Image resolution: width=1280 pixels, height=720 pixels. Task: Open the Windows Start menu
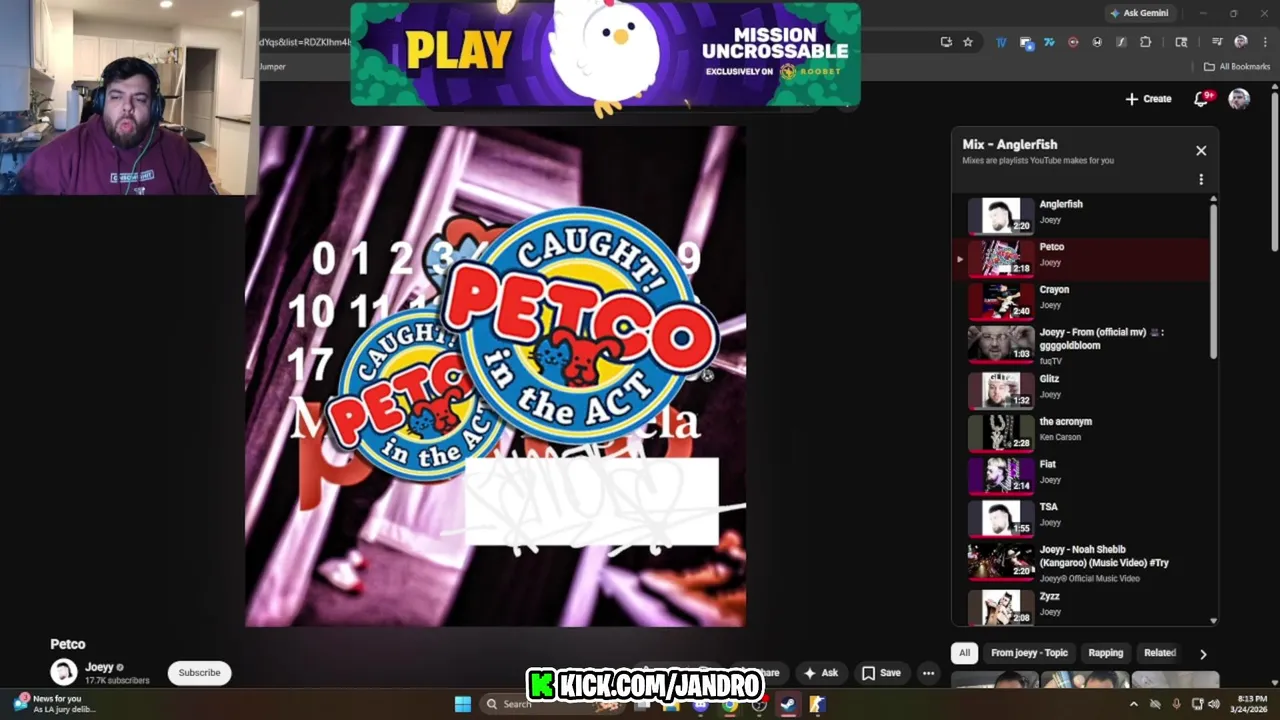pyautogui.click(x=463, y=704)
